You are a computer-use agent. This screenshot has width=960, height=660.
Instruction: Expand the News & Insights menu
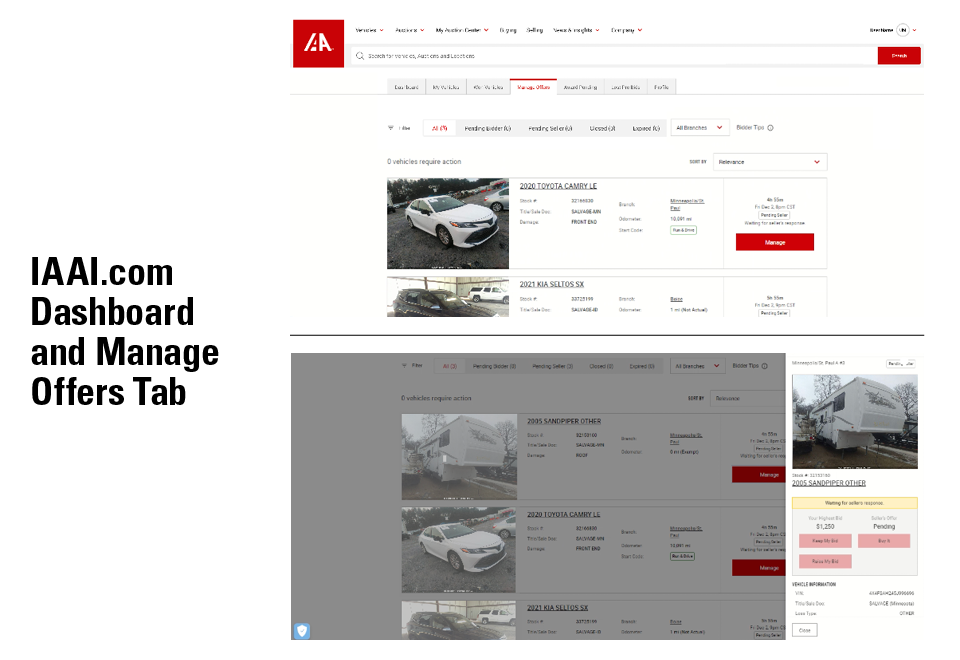576,30
